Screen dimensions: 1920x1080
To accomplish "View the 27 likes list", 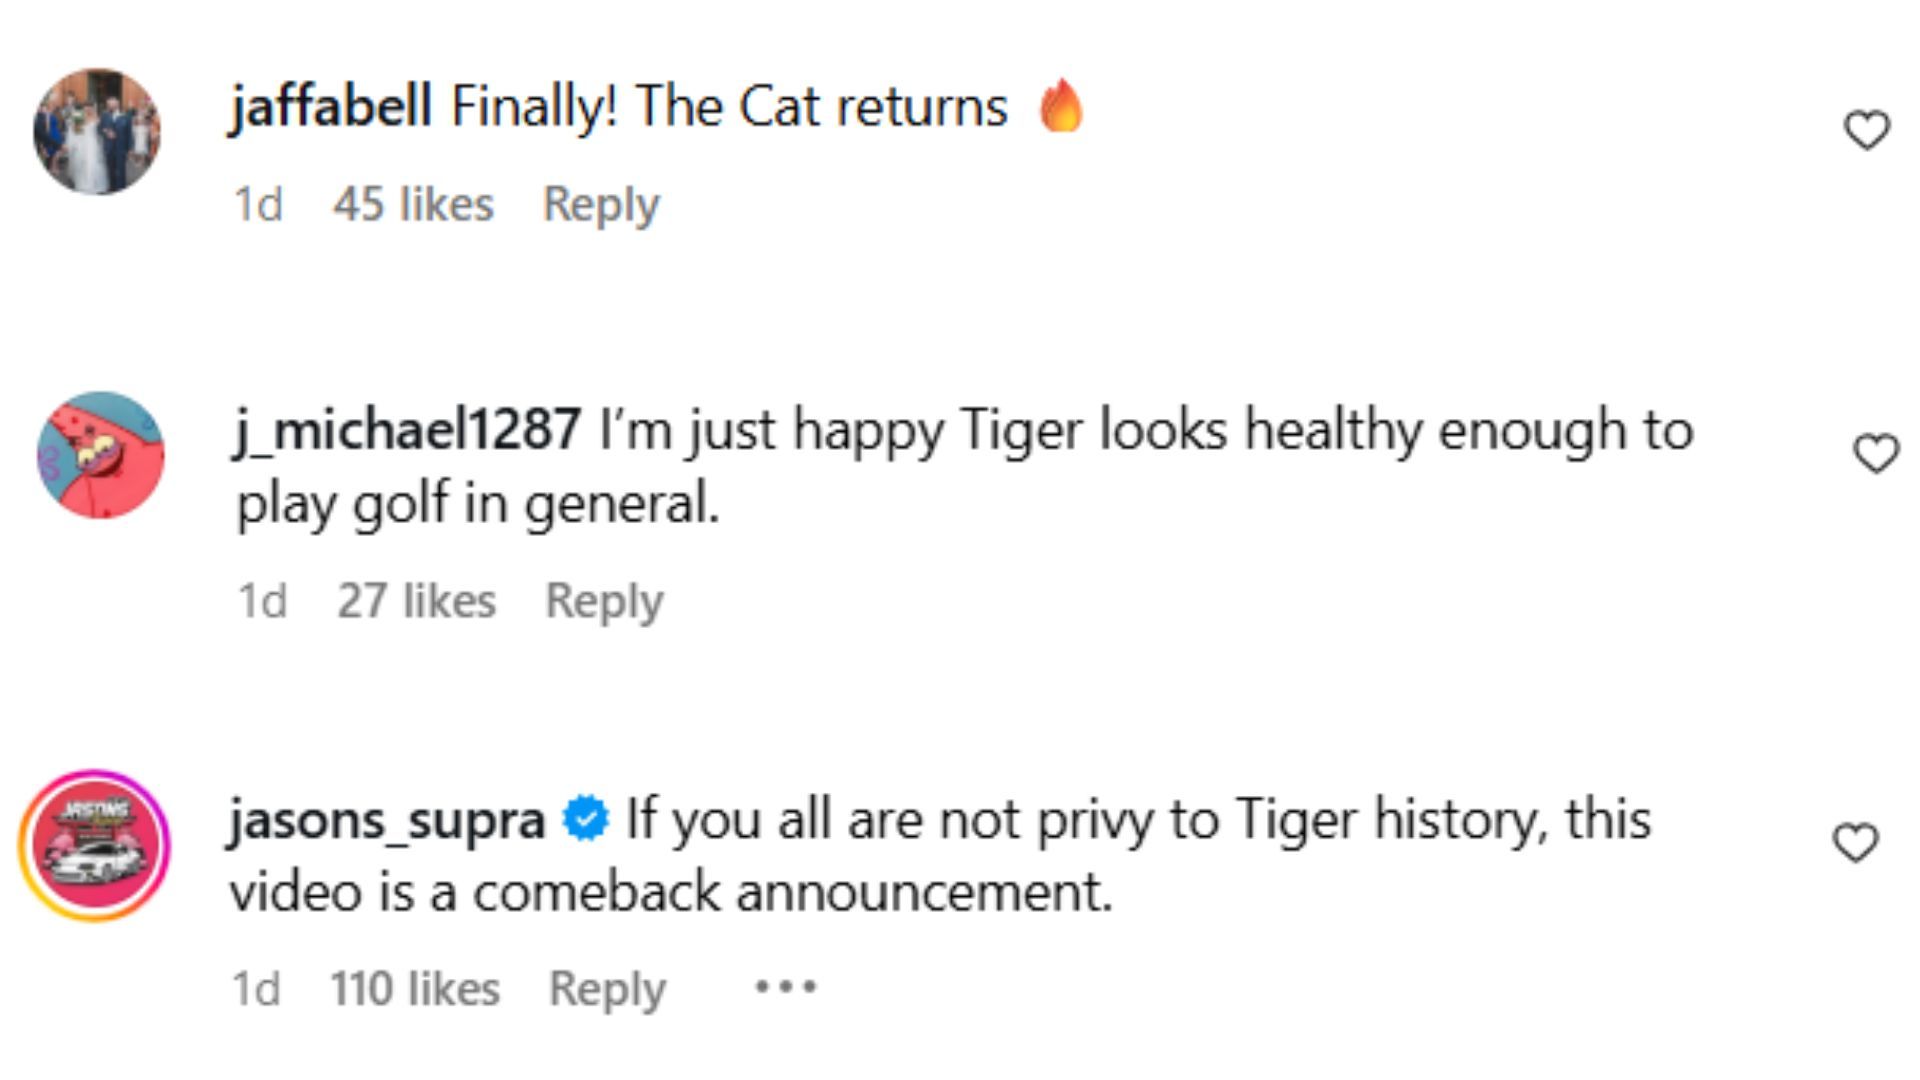I will coord(416,601).
